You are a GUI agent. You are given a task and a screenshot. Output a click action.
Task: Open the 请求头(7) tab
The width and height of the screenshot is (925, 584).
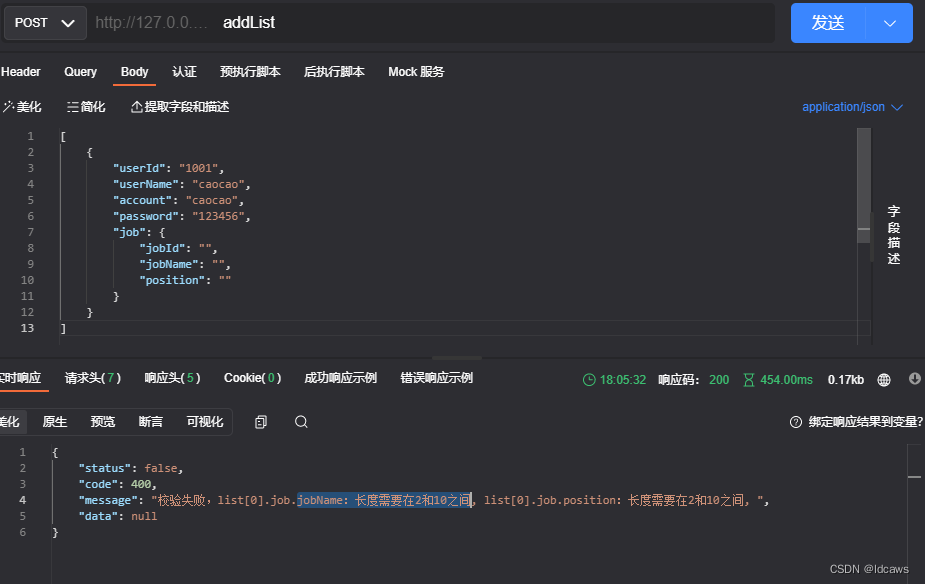93,378
